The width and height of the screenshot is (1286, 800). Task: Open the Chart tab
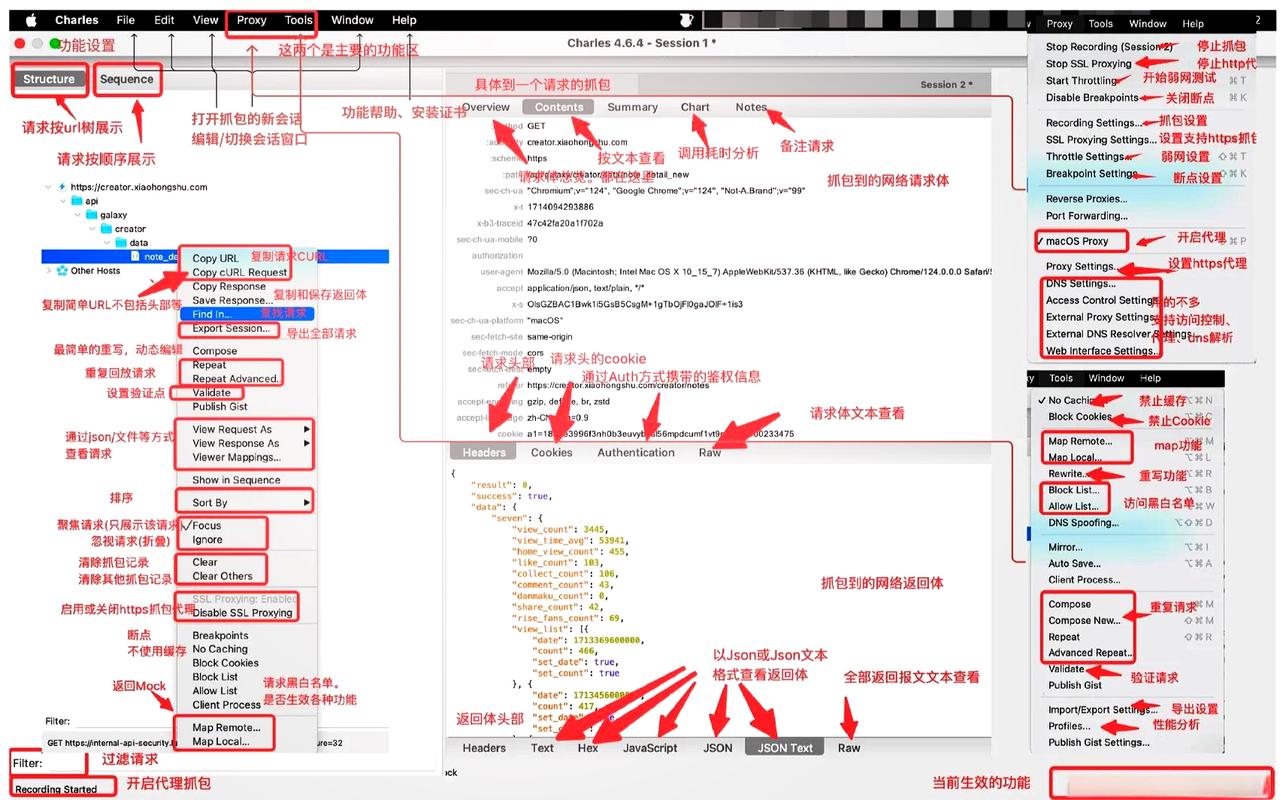tap(695, 107)
